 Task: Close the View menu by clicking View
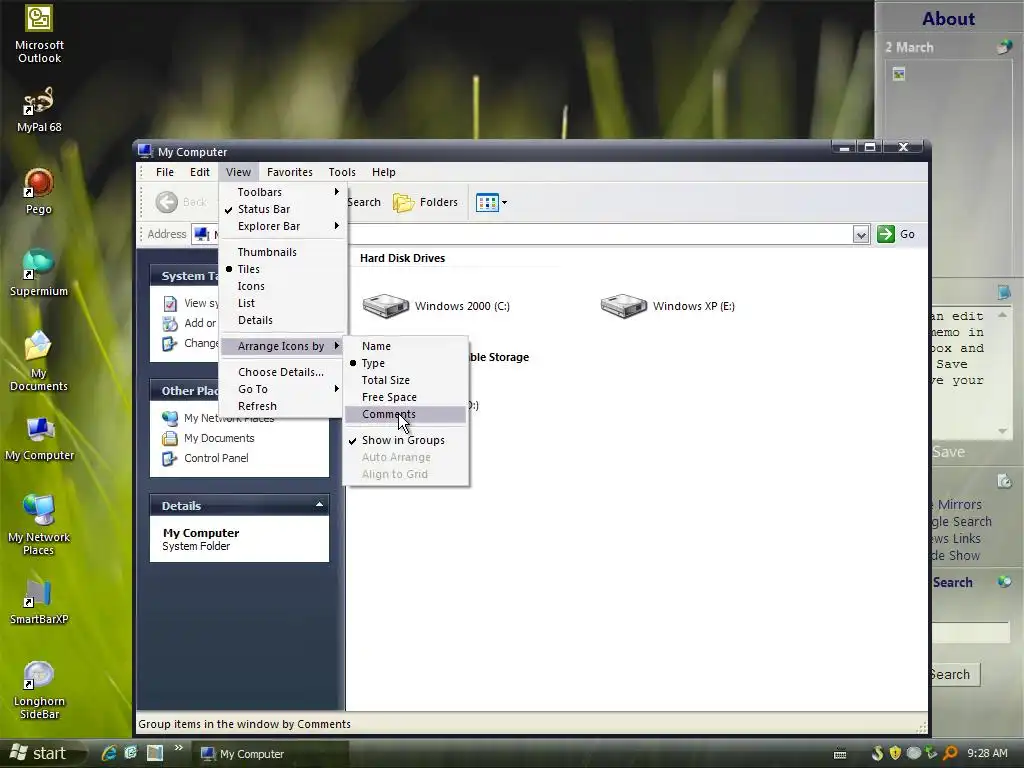coord(238,172)
